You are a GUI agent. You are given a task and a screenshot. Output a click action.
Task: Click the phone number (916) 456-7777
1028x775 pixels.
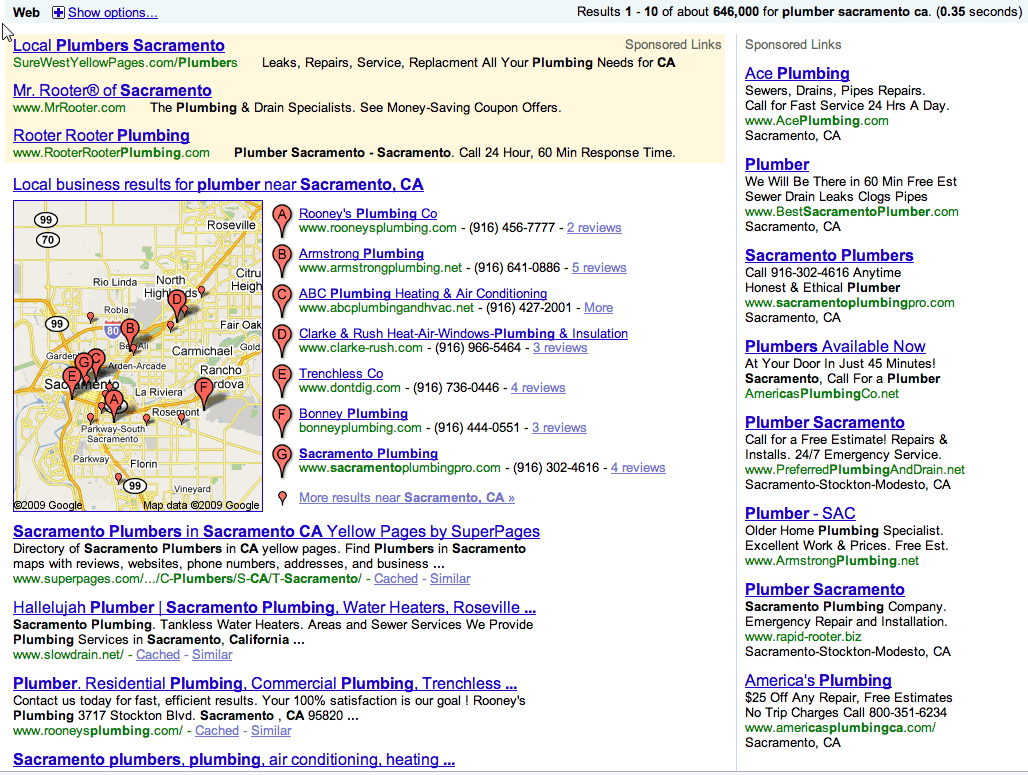(512, 228)
